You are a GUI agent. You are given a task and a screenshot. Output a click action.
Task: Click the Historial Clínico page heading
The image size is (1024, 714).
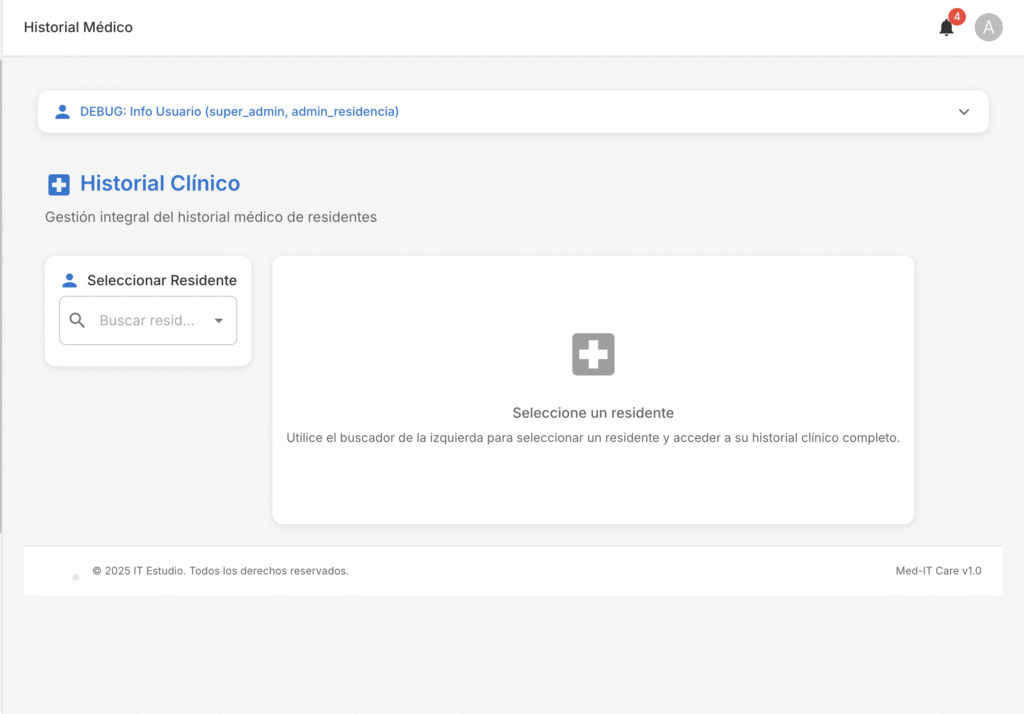[160, 184]
